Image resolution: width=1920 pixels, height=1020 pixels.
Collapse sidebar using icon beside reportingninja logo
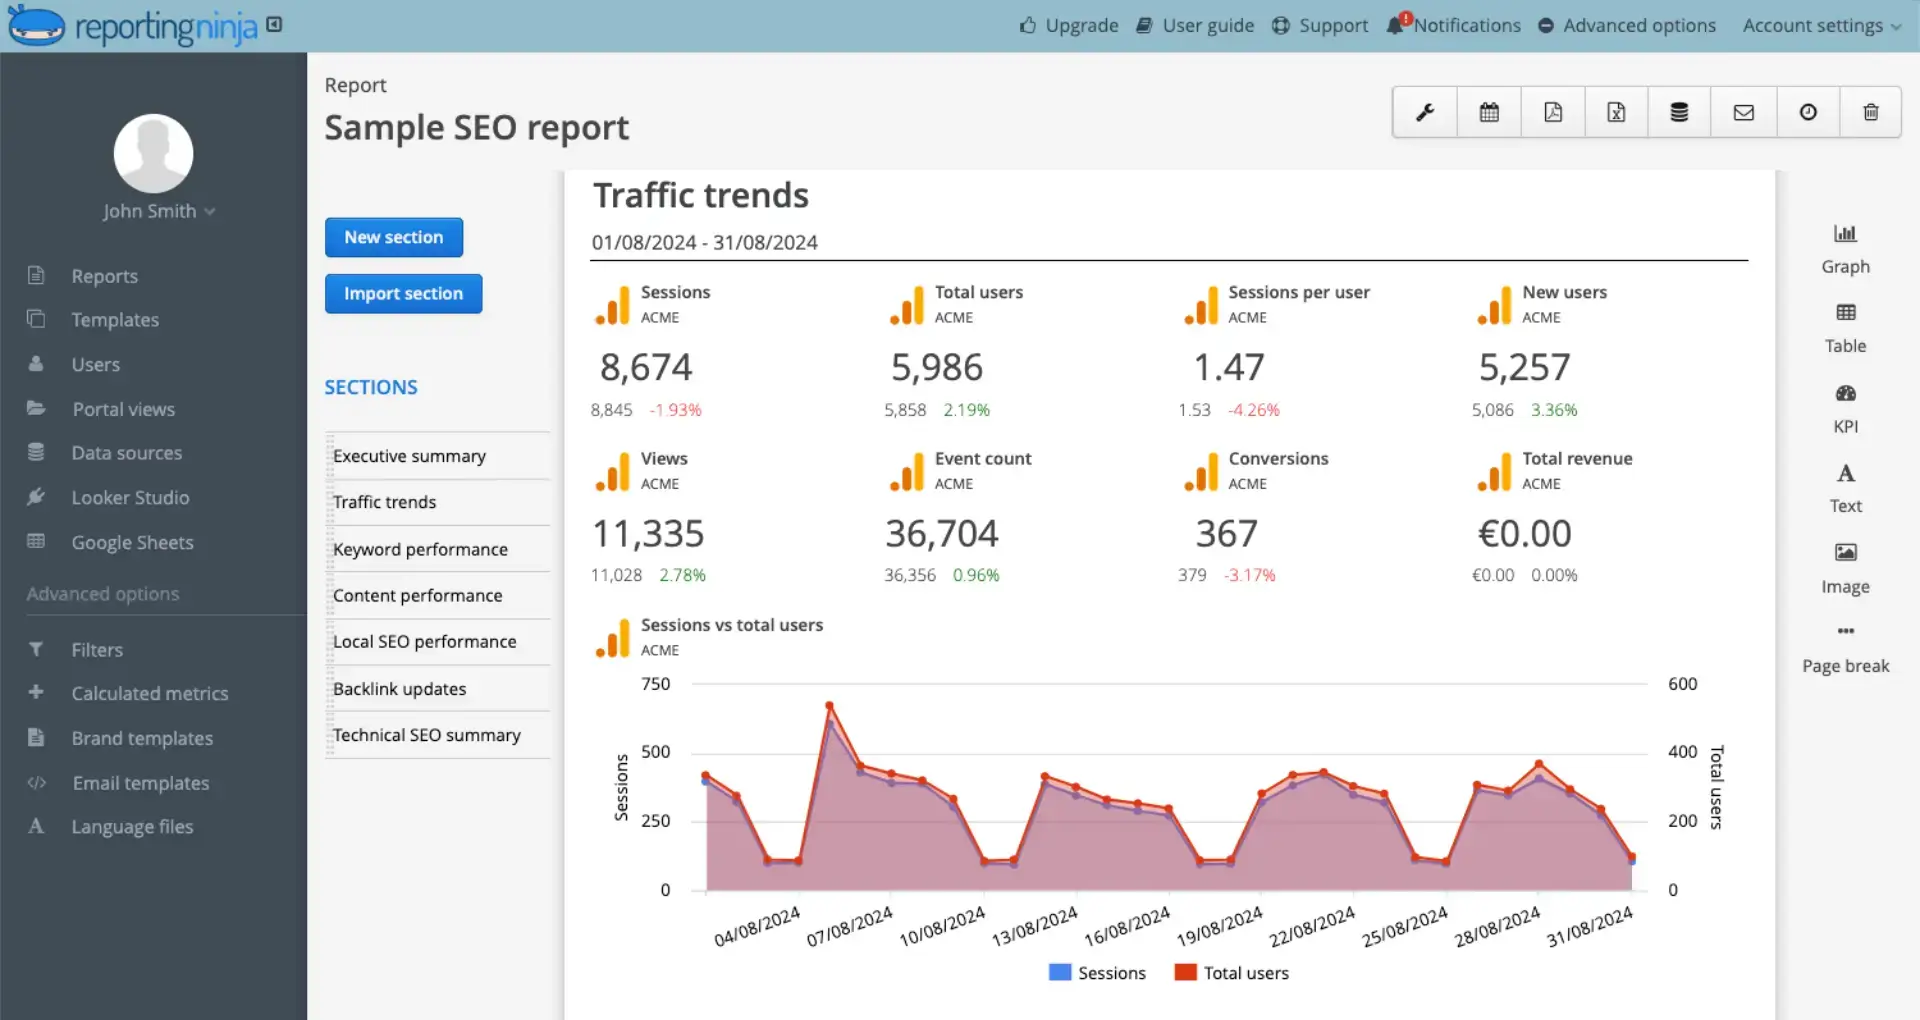click(x=275, y=25)
